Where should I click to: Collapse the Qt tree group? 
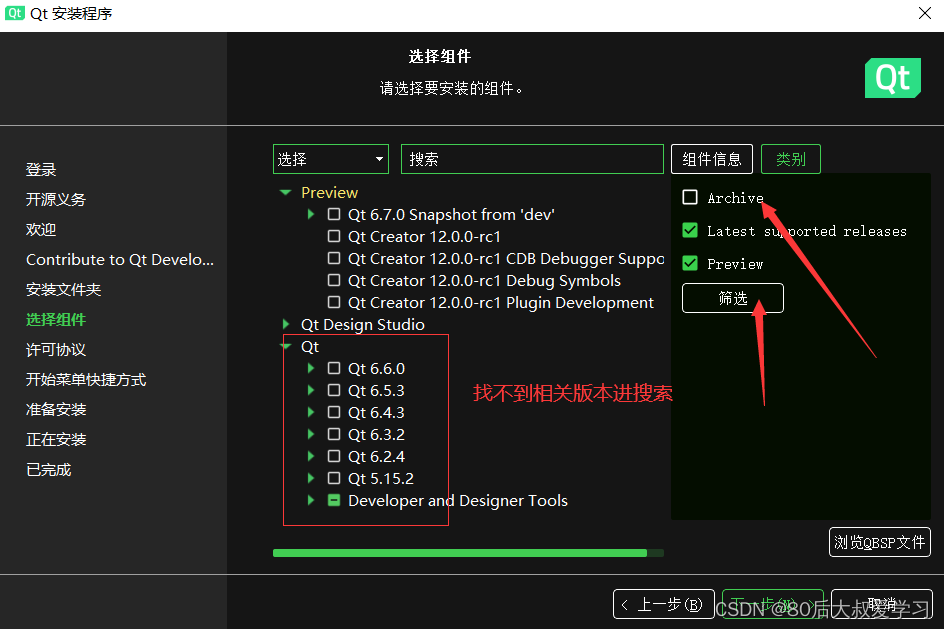pos(285,346)
